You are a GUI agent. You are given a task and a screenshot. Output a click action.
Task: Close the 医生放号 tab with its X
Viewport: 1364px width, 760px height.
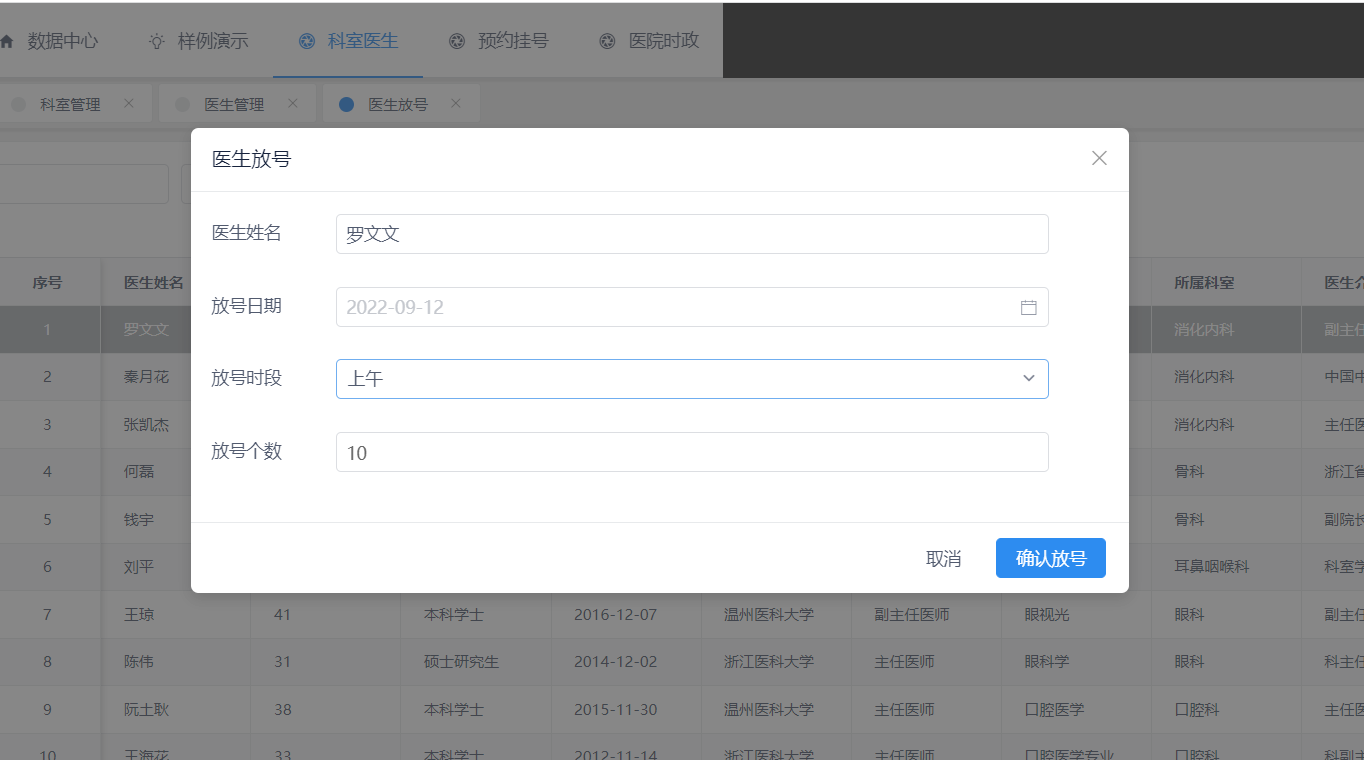(x=456, y=103)
